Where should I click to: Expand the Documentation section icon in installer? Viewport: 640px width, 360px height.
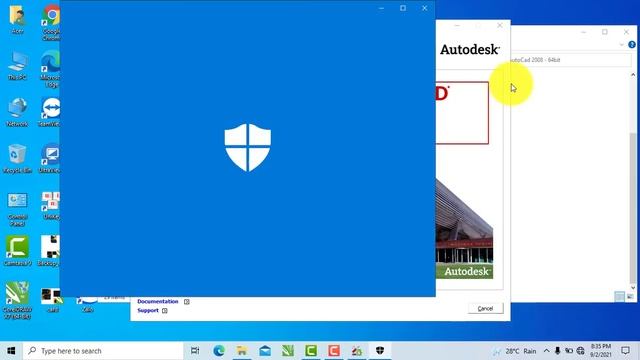point(187,302)
